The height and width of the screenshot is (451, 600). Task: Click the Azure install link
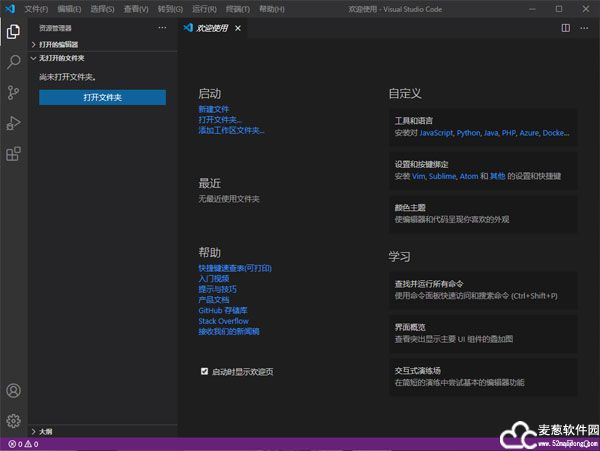pos(529,133)
